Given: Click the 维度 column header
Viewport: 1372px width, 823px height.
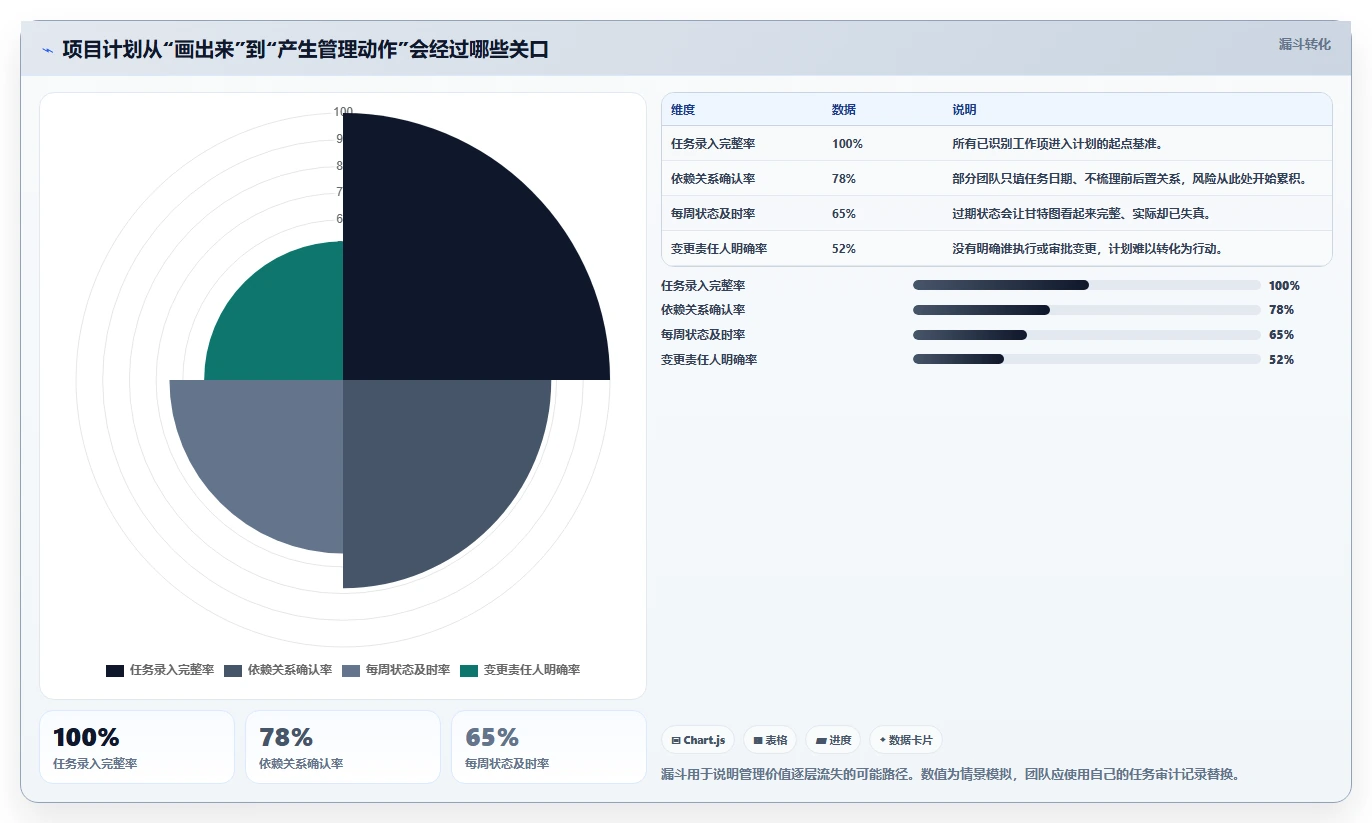Looking at the screenshot, I should (683, 110).
